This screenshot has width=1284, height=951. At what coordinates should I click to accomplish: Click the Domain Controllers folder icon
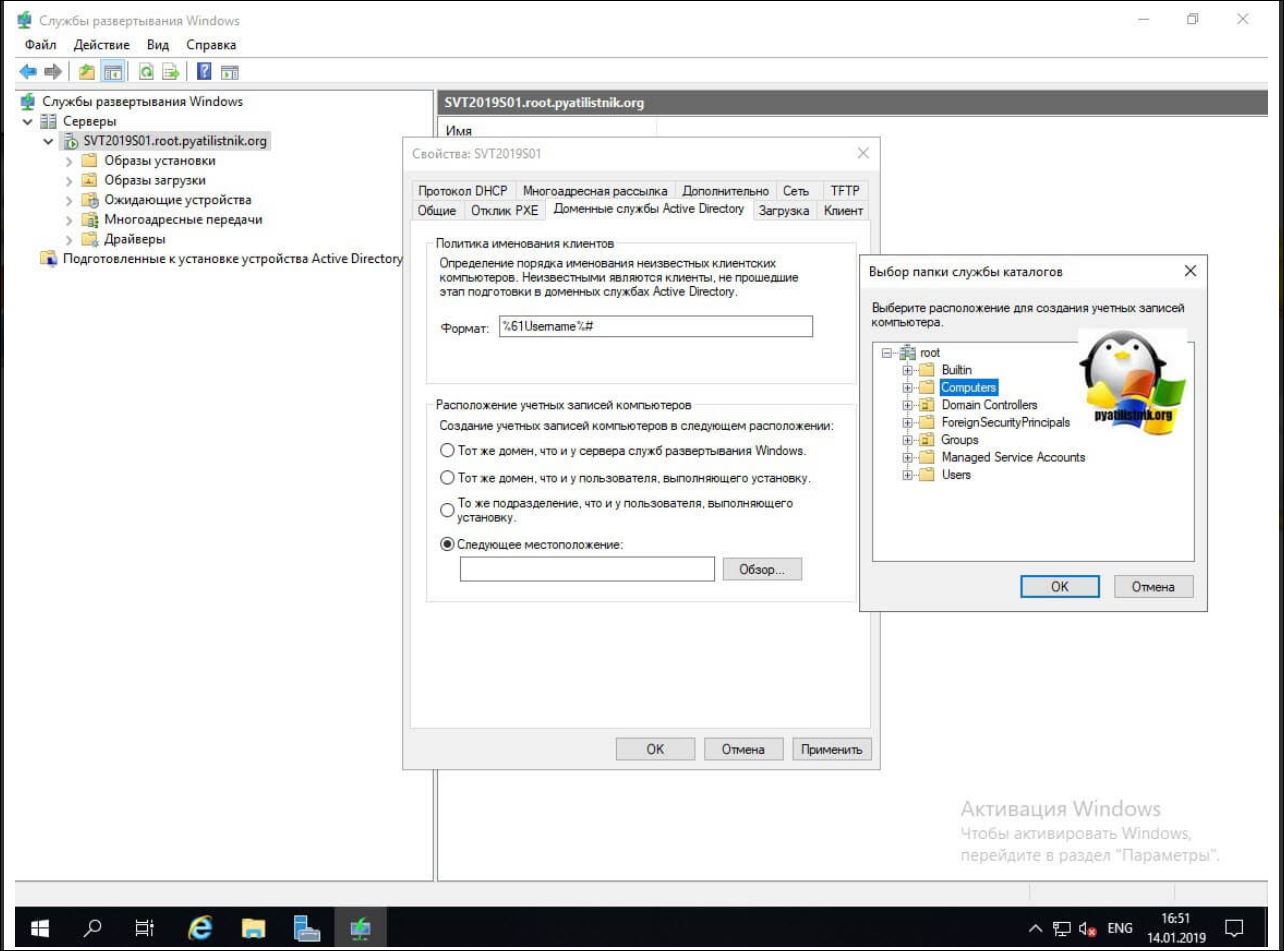927,405
